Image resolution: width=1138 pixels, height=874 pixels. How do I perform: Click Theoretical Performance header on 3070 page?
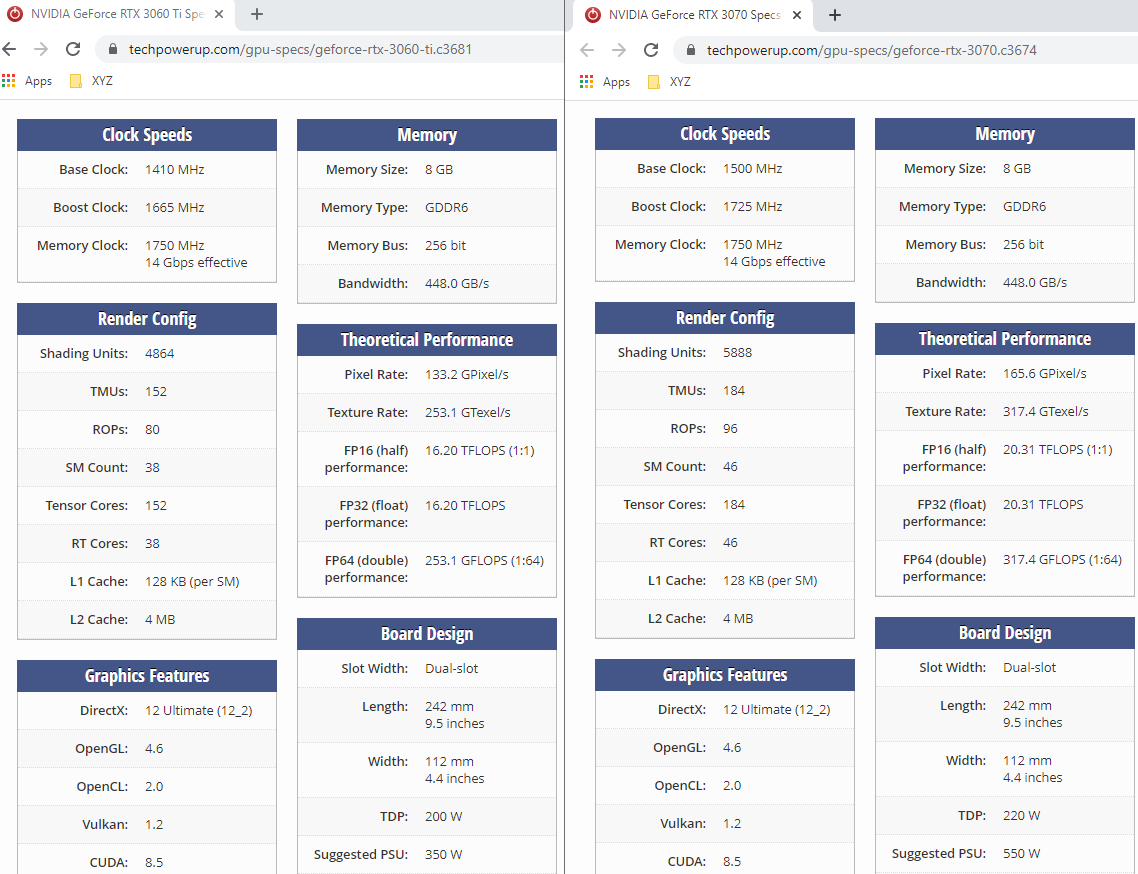pos(1004,339)
